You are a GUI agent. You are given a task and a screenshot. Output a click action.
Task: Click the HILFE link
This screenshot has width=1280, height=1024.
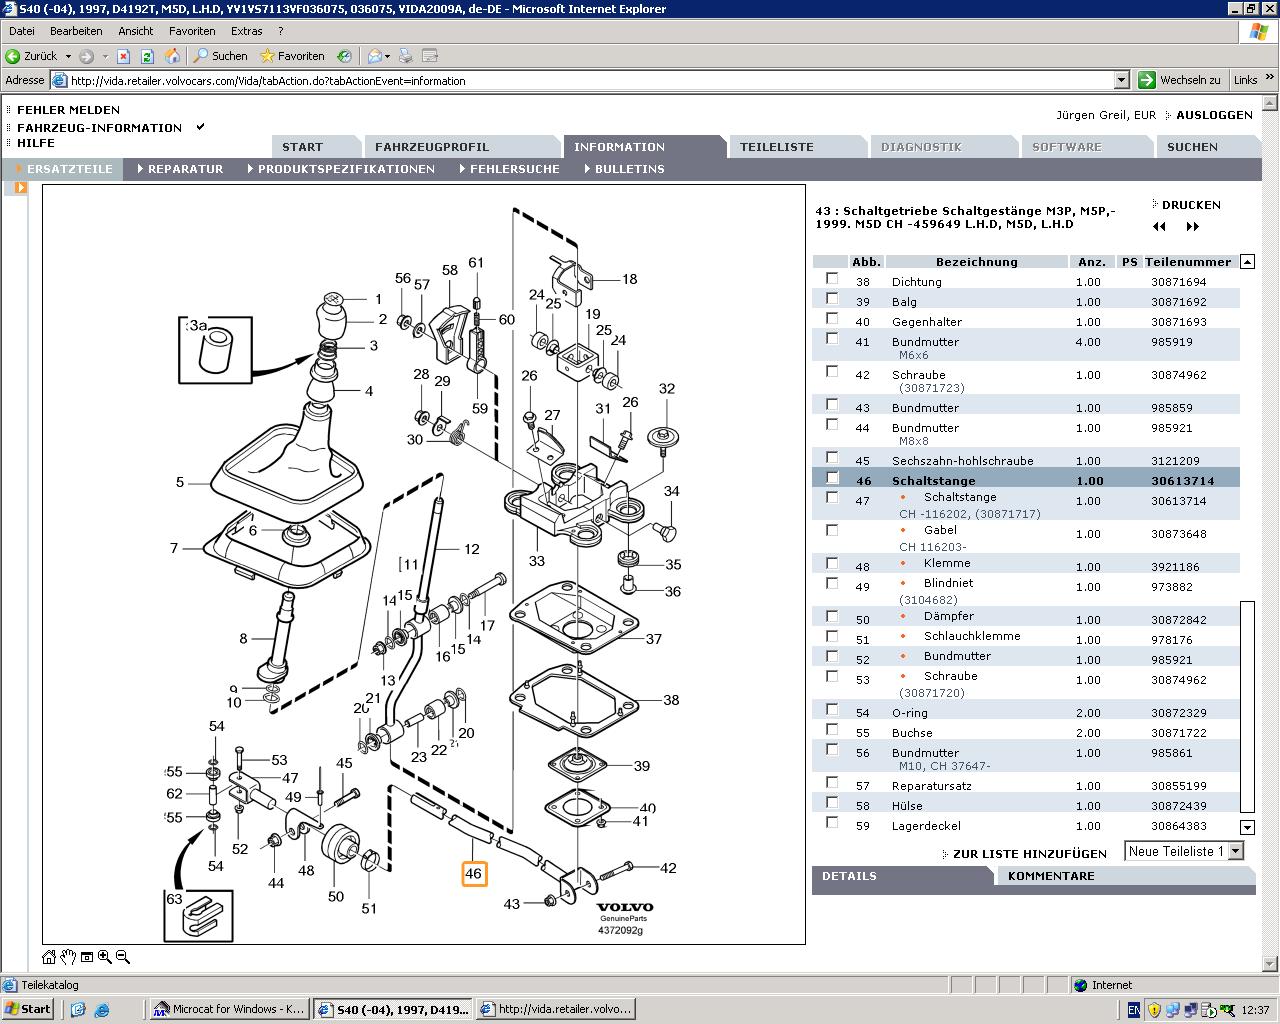(x=36, y=143)
